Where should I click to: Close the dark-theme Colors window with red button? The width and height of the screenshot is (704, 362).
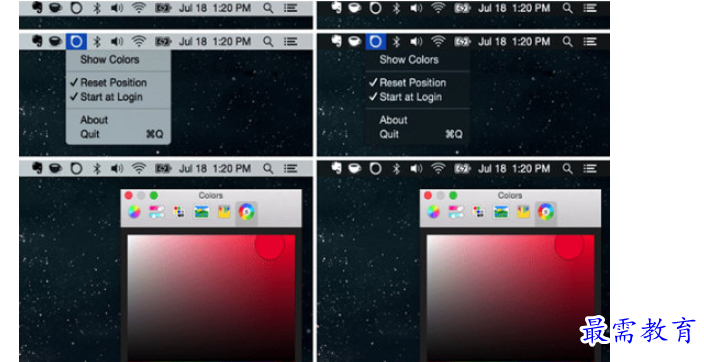427,195
